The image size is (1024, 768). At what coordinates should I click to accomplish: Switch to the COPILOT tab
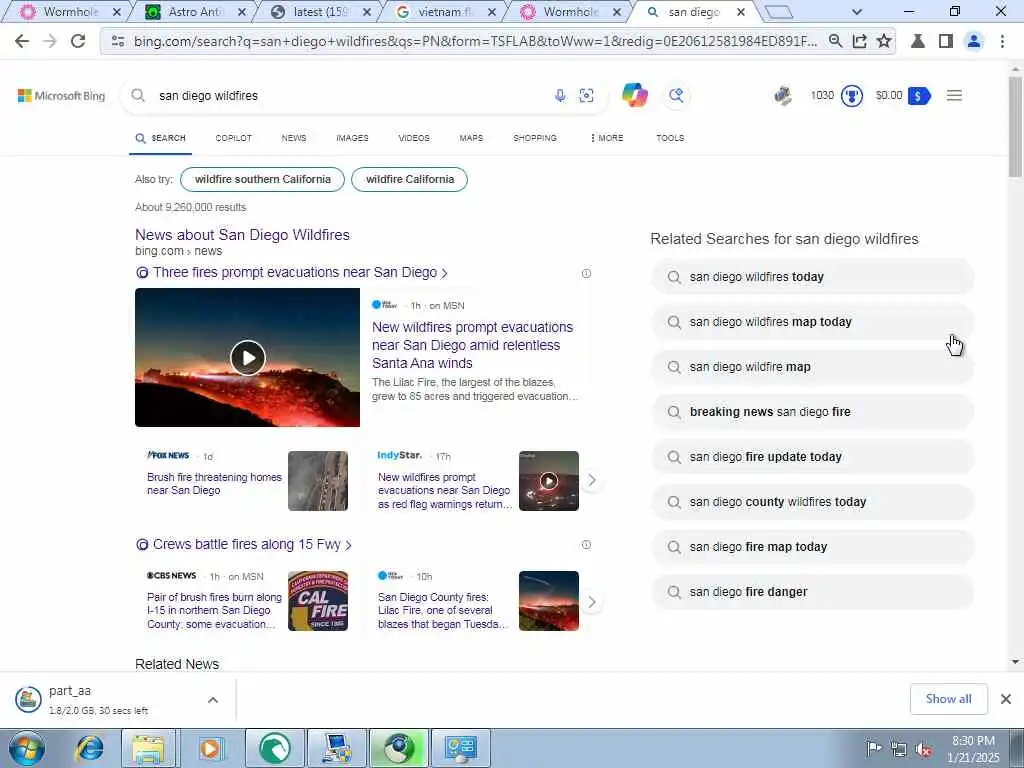coord(233,138)
